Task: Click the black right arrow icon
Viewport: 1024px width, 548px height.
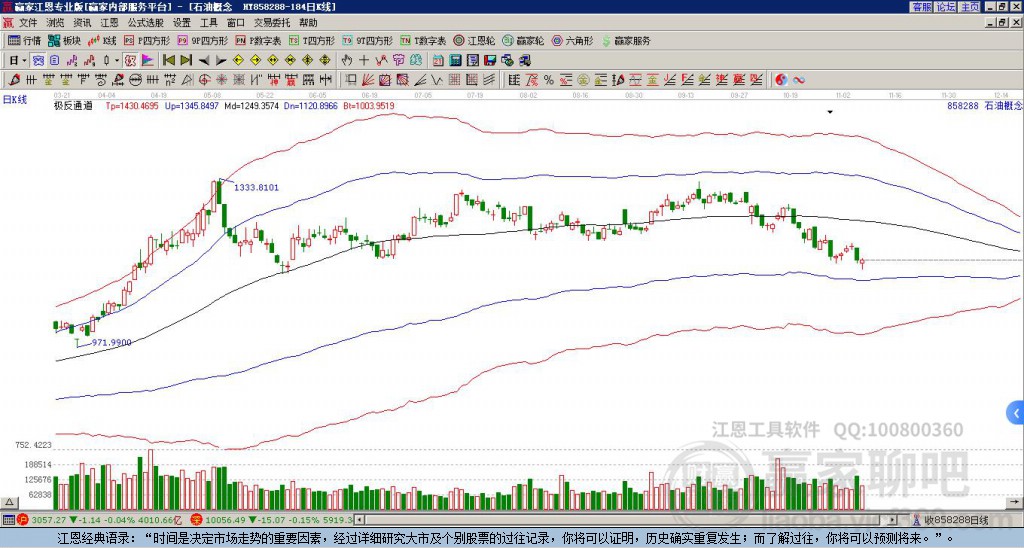Action: coord(221,61)
